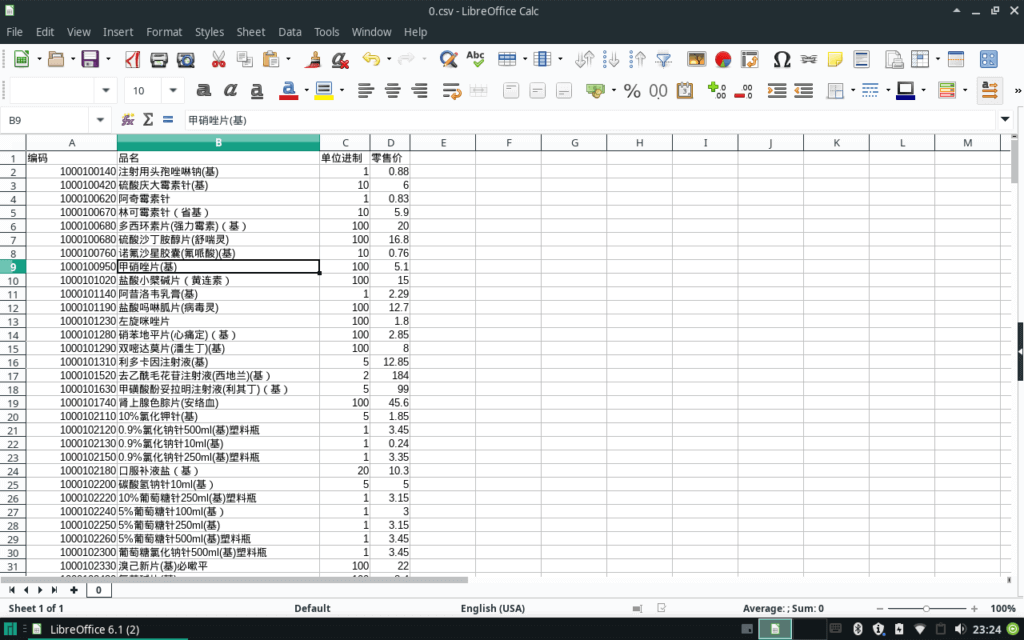The width and height of the screenshot is (1024, 640).
Task: Click the Cut scissors icon
Action: pyautogui.click(x=218, y=59)
